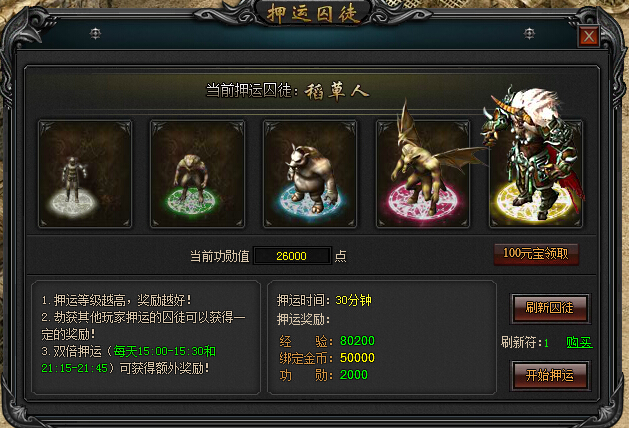Click the left decorative bolt icon
Image resolution: width=629 pixels, height=428 pixels.
click(95, 34)
